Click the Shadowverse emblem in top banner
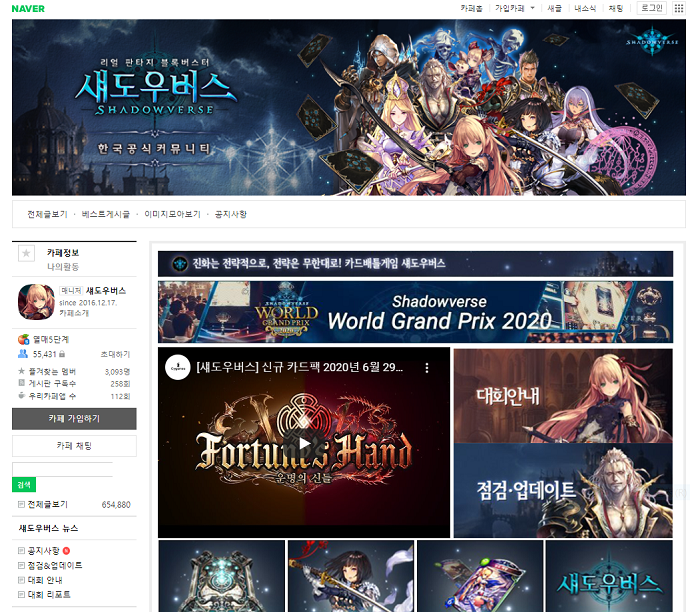690x612 pixels. tap(653, 41)
